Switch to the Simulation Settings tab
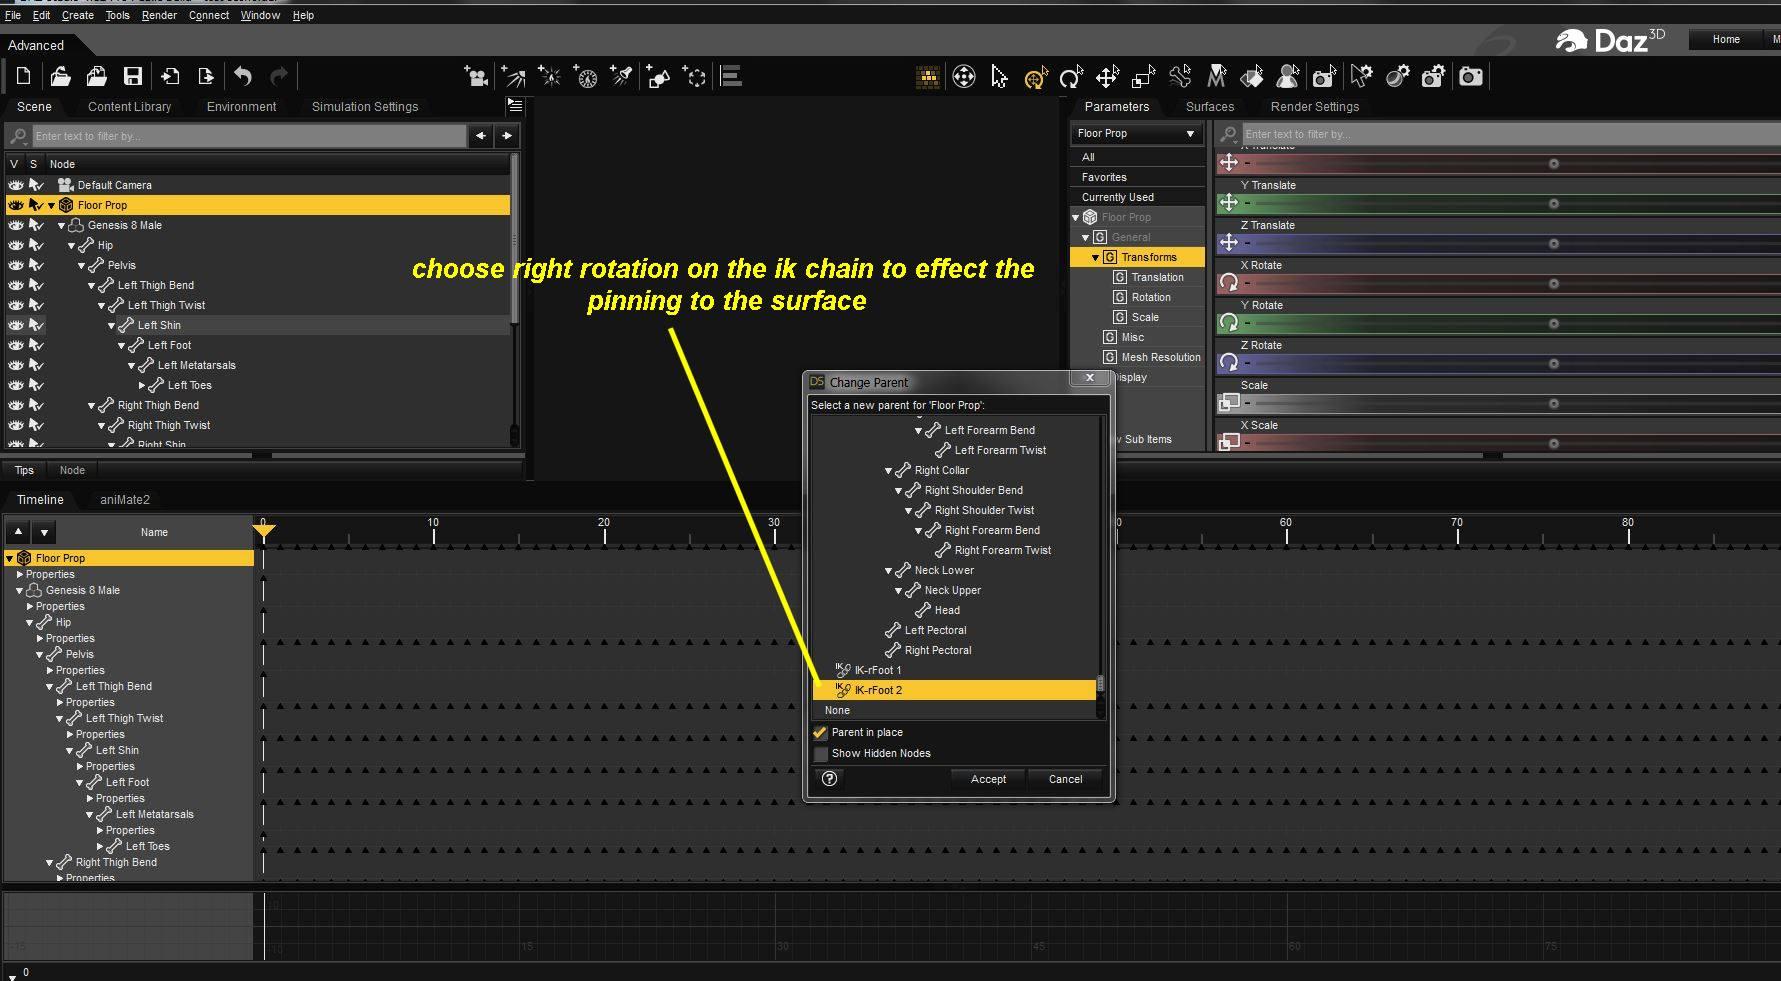The image size is (1781, 981). click(x=365, y=107)
